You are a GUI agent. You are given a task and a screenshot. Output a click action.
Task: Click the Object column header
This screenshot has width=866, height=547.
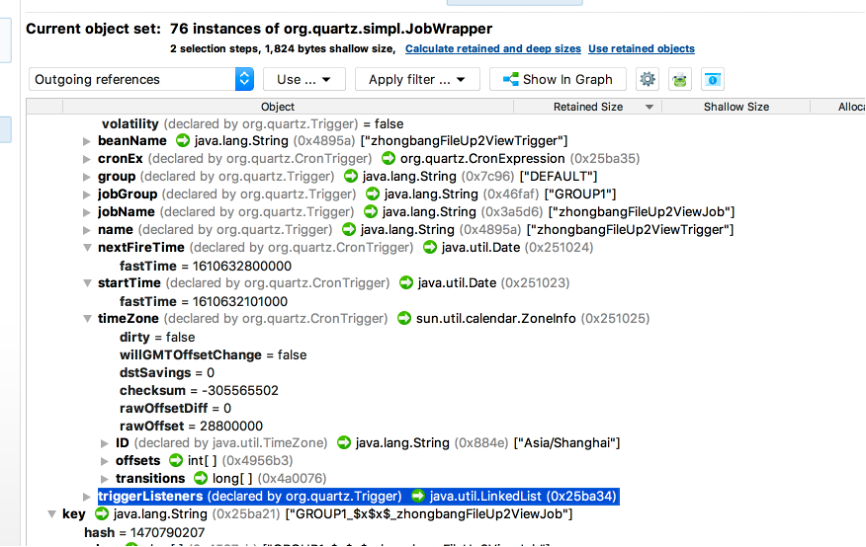click(278, 107)
